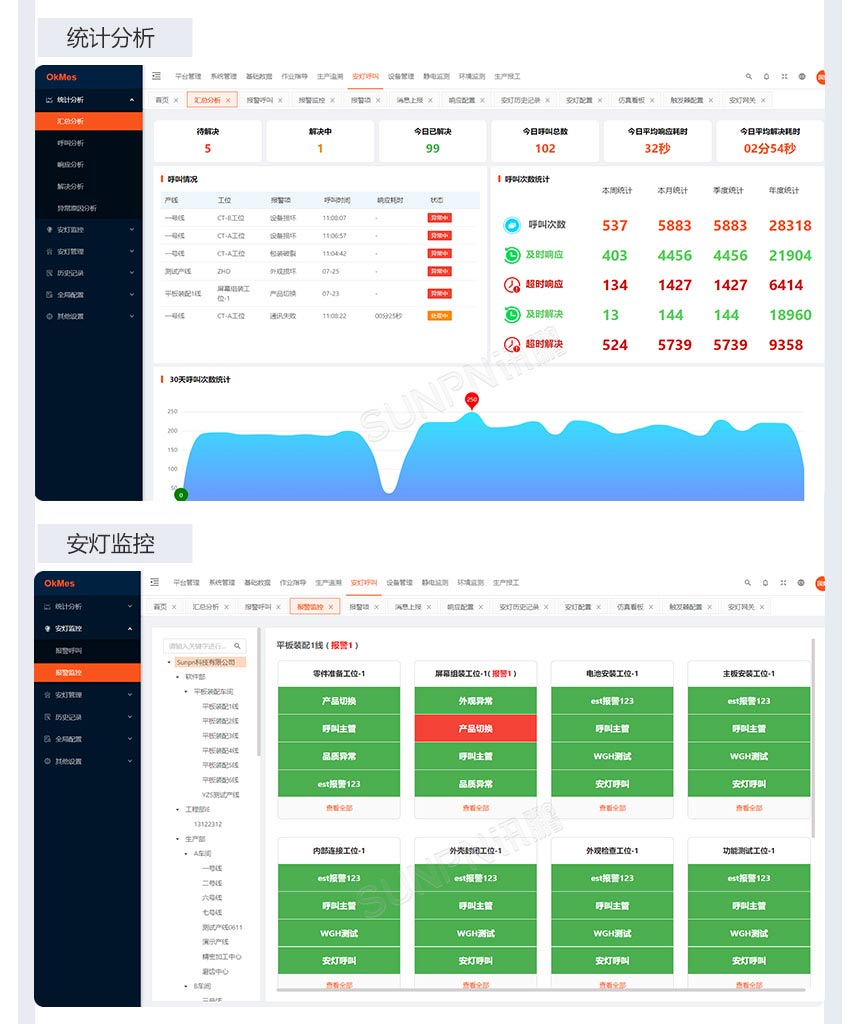
Task: Collapse the 统计分析 submenu chevron
Action: 132,100
